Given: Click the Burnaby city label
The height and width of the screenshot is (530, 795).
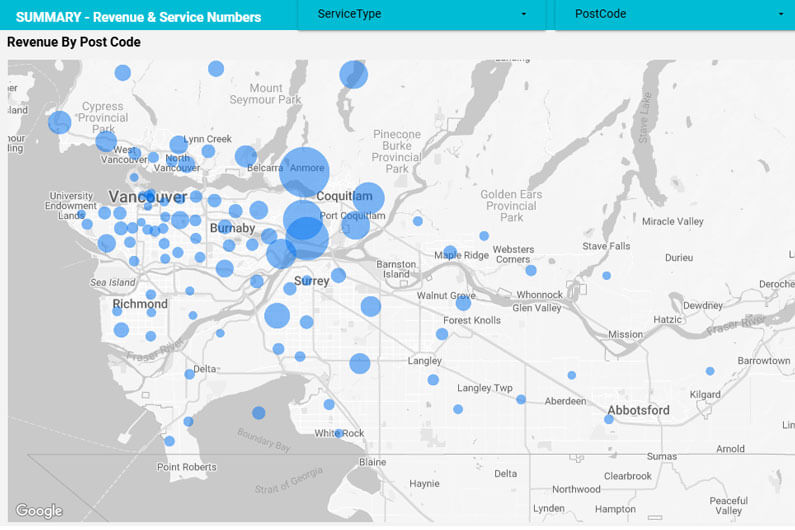Looking at the screenshot, I should [232, 228].
